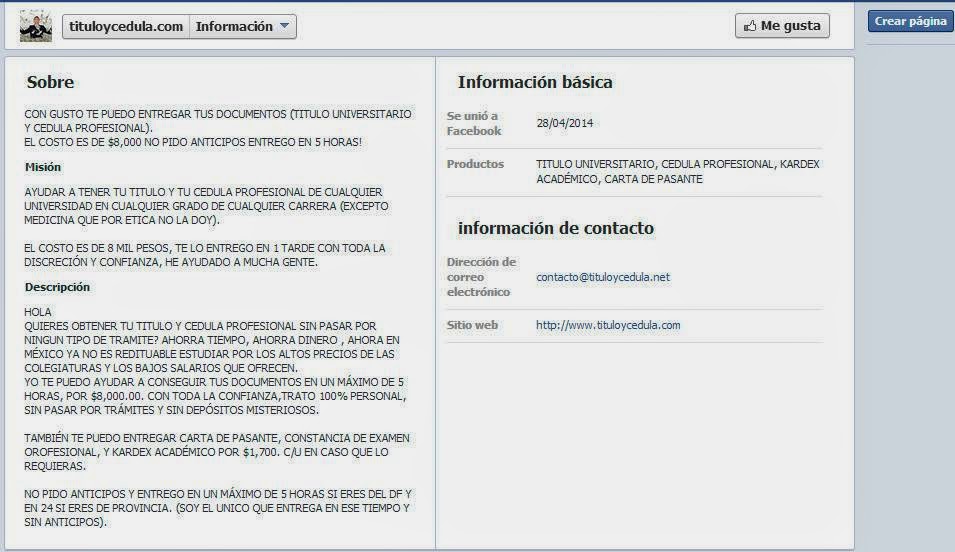Select the Misión subheading
This screenshot has height=552, width=955.
pyautogui.click(x=43, y=167)
